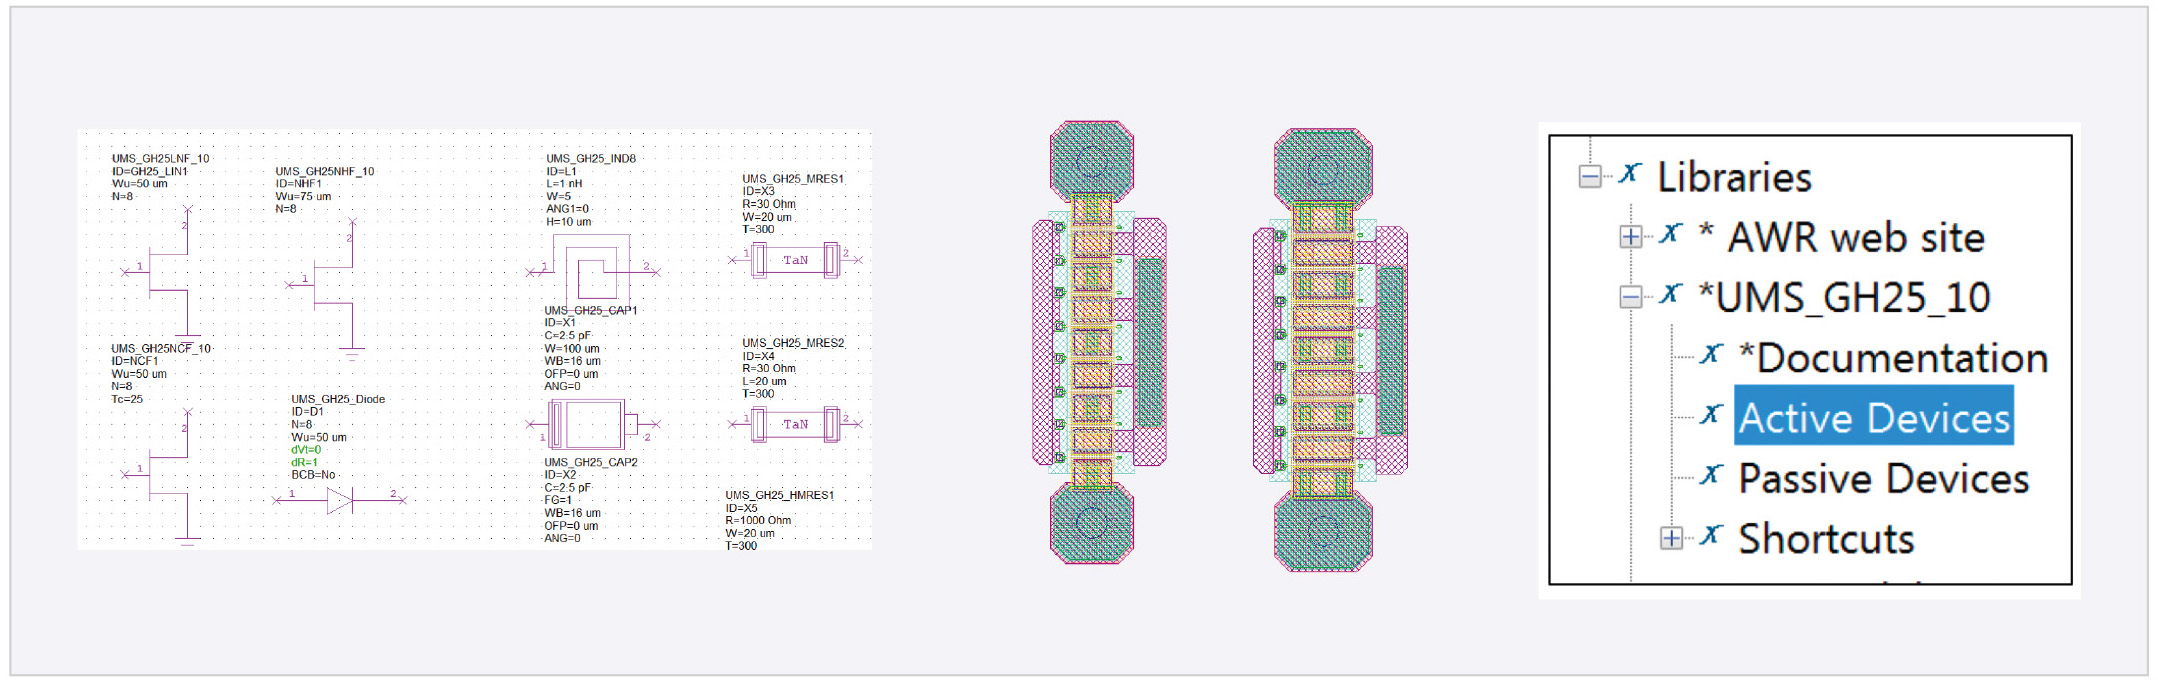Collapse the Libraries tree node

[1590, 177]
